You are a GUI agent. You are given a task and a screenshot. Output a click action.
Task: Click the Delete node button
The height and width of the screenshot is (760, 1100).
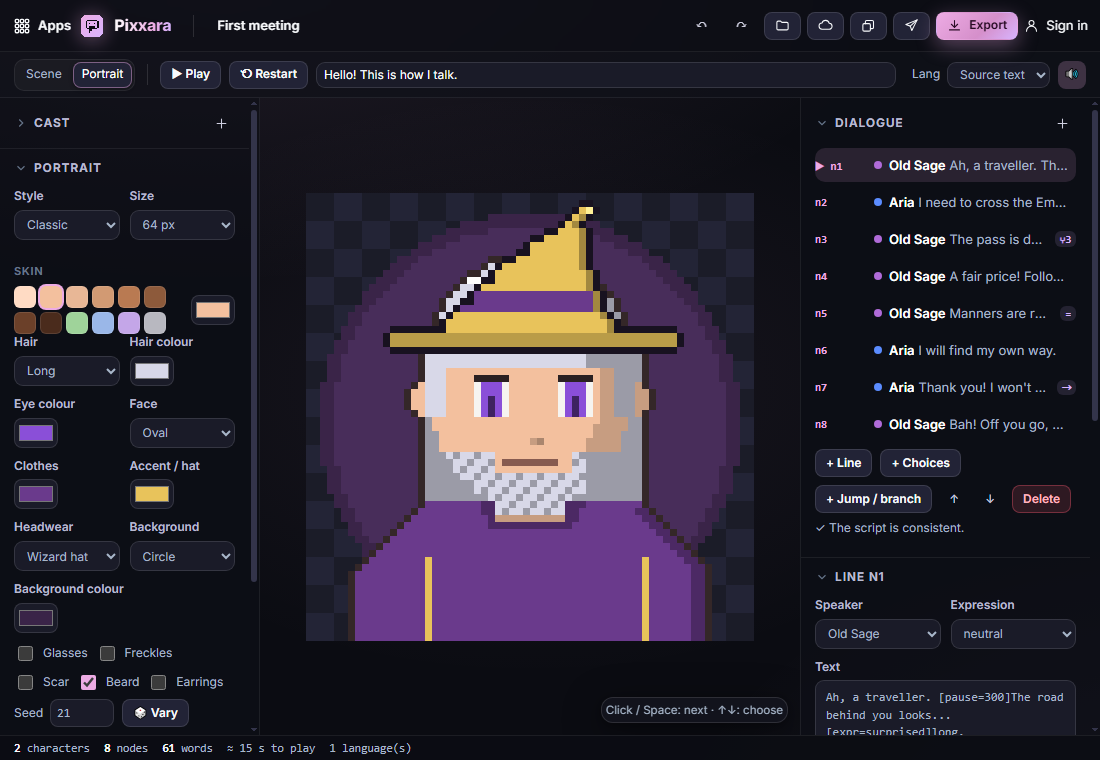[1041, 499]
